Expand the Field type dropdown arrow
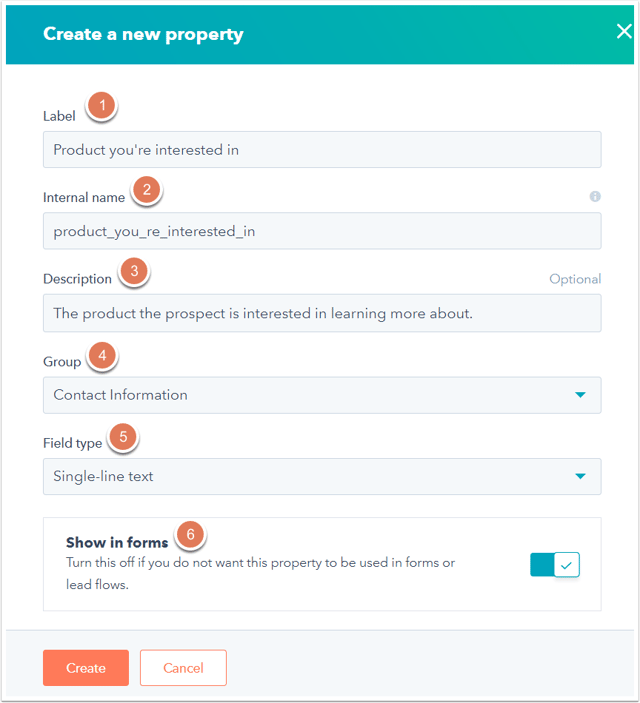 tap(580, 476)
